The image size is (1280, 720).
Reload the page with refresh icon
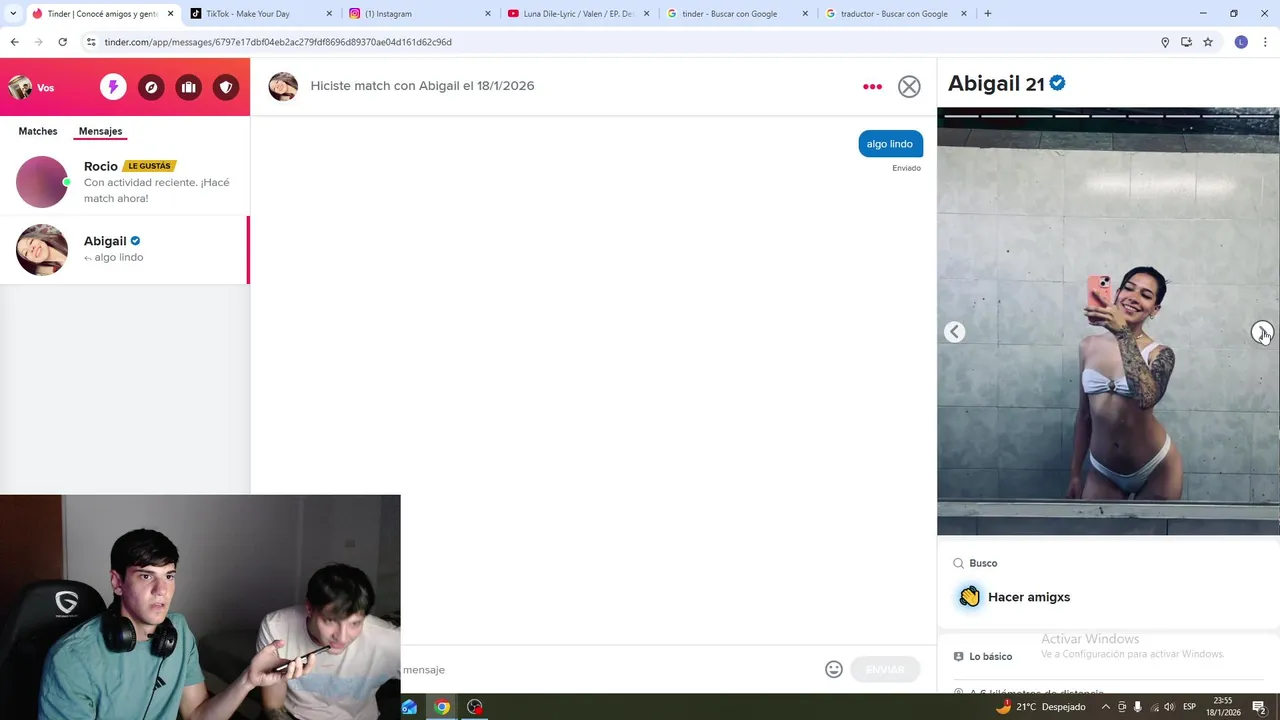point(62,42)
